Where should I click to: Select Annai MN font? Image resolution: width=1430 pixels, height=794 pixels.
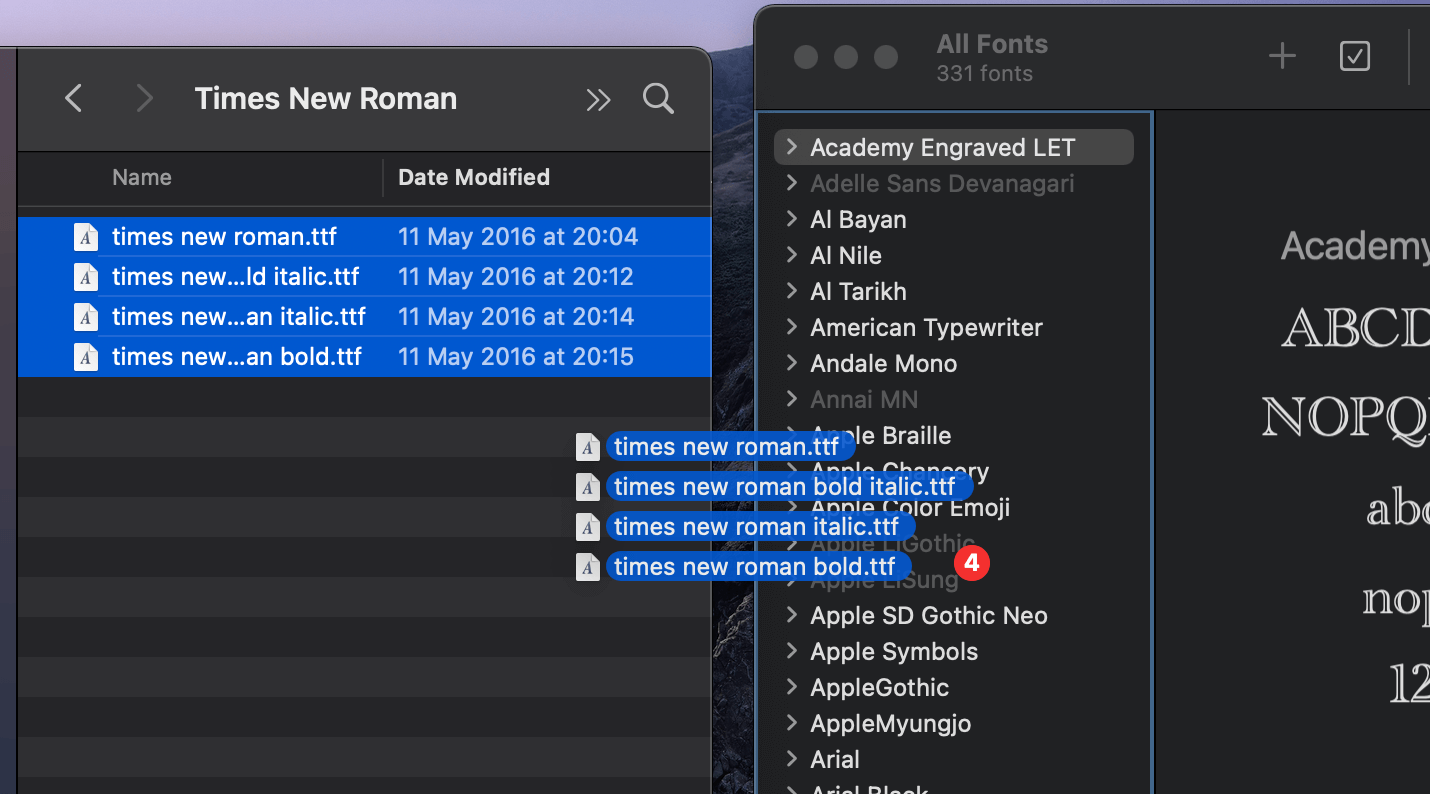(x=864, y=399)
